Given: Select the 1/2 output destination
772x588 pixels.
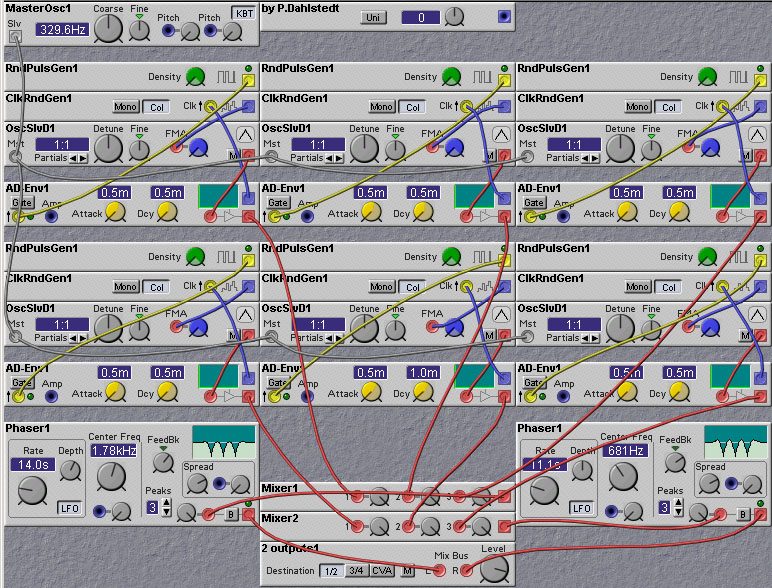Looking at the screenshot, I should (329, 571).
